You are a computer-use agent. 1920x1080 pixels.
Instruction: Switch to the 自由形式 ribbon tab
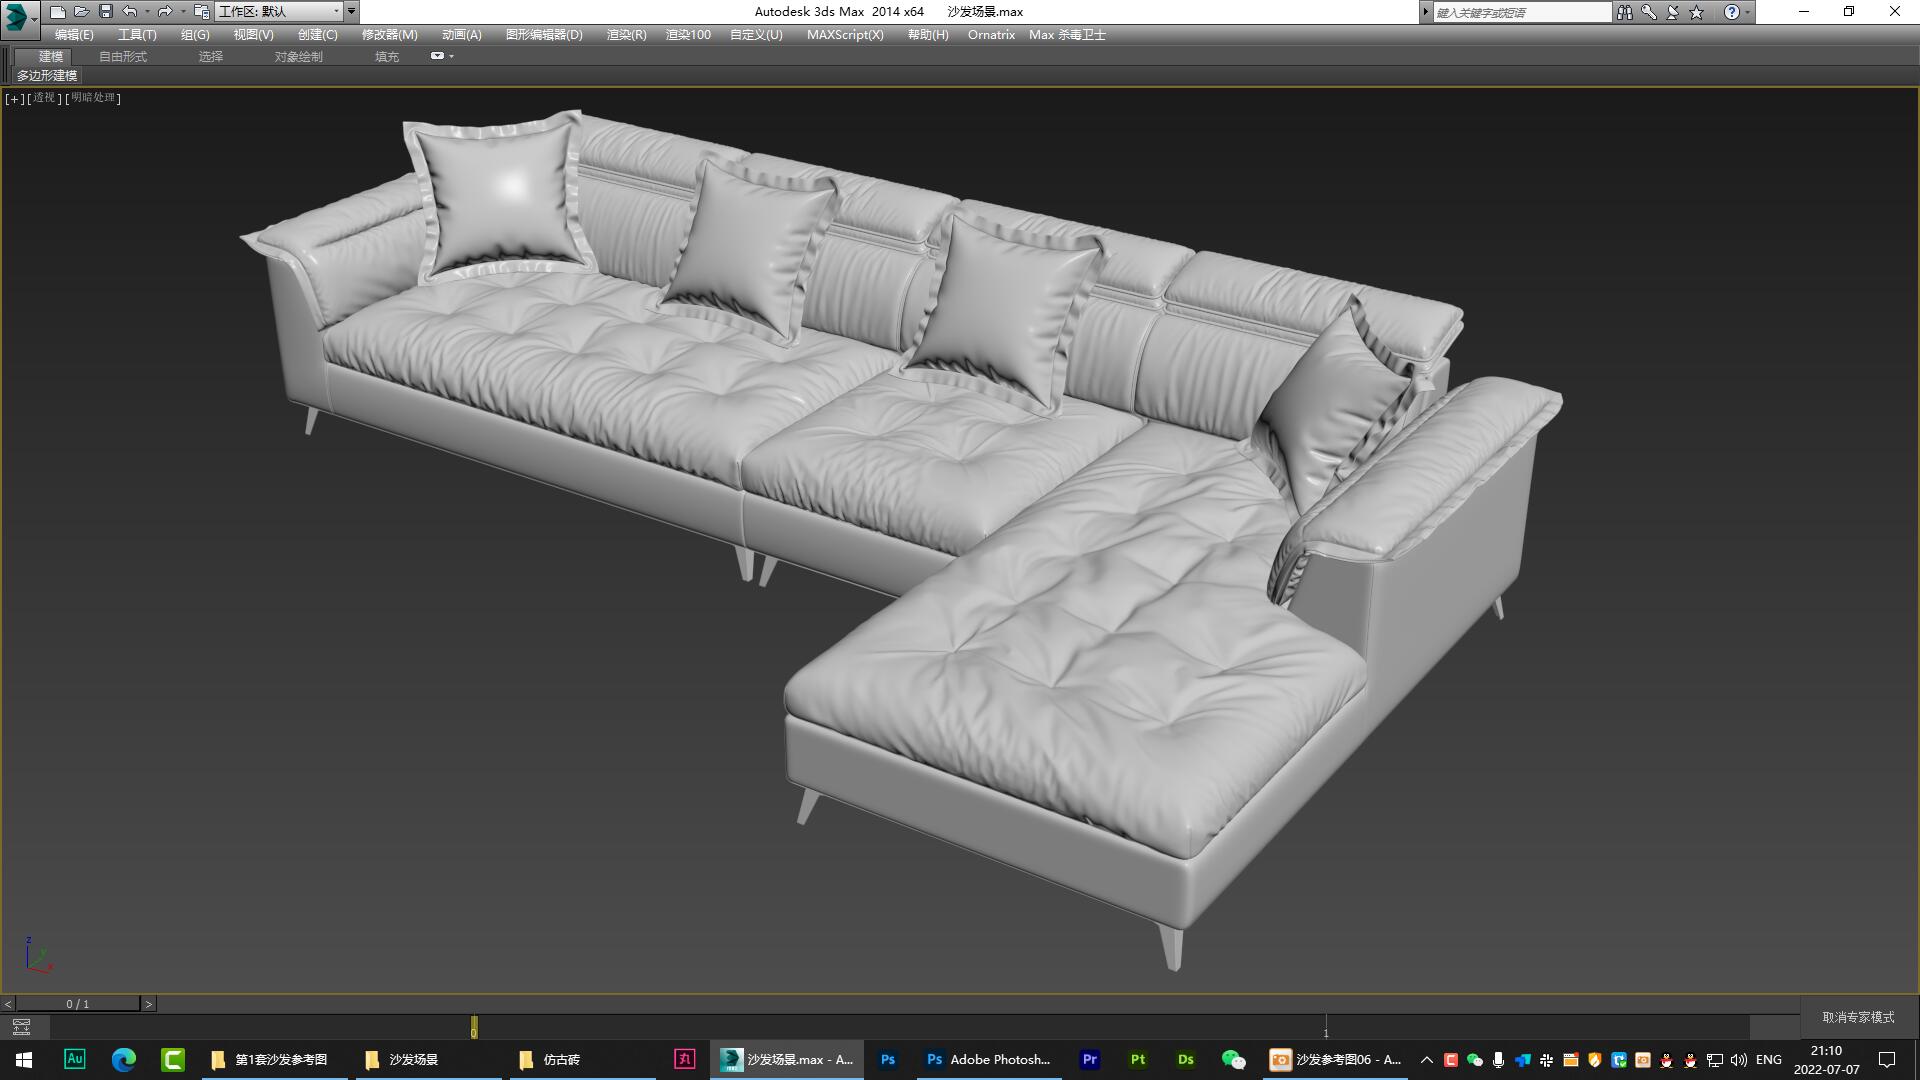tap(122, 56)
